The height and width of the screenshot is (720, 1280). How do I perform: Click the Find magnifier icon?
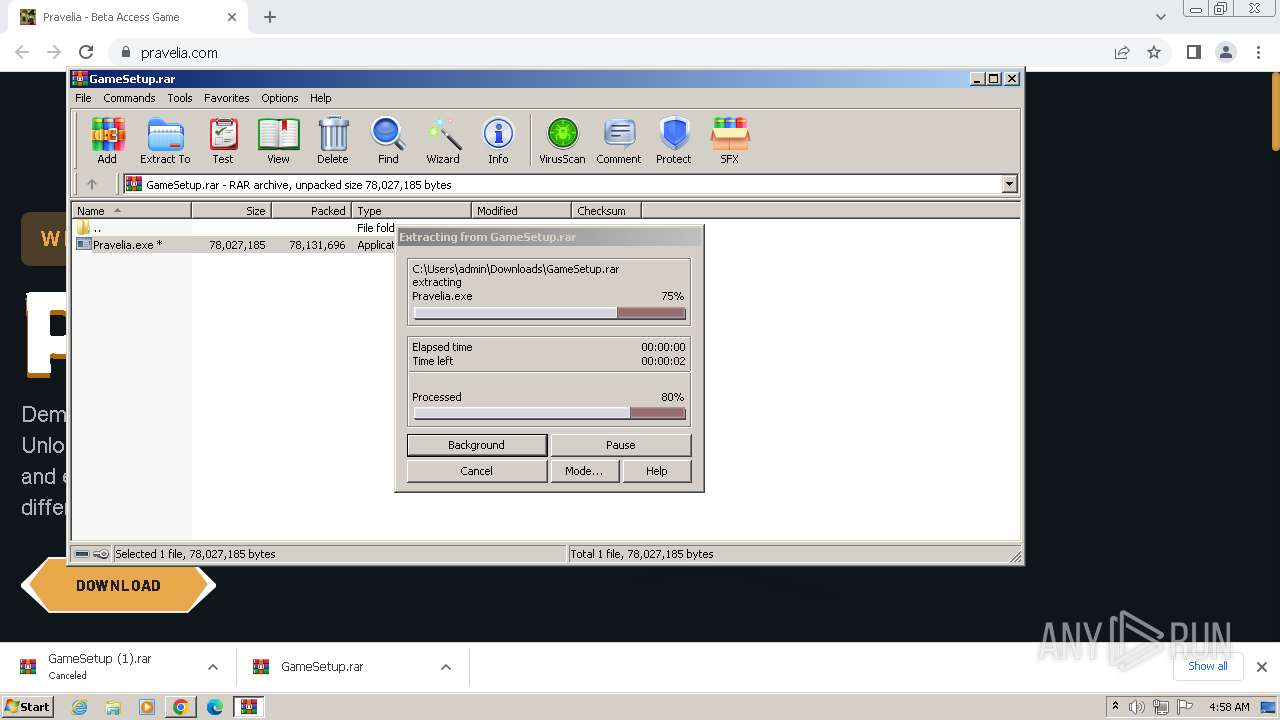click(388, 140)
